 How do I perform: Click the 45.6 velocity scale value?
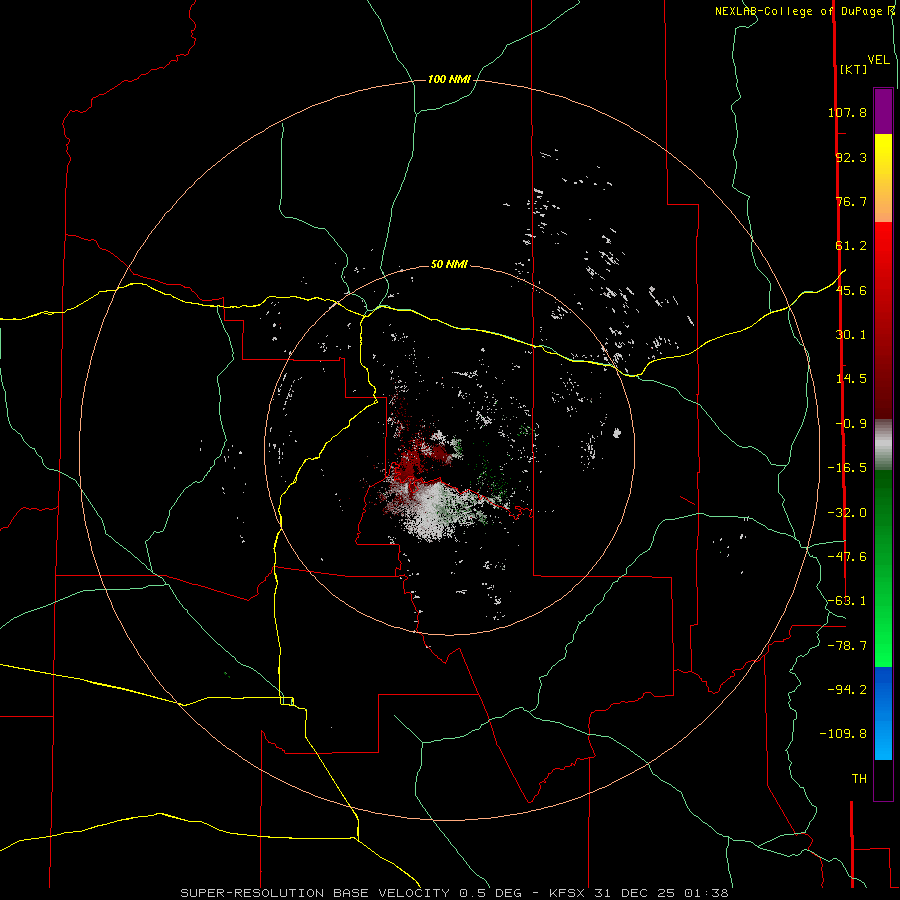851,290
